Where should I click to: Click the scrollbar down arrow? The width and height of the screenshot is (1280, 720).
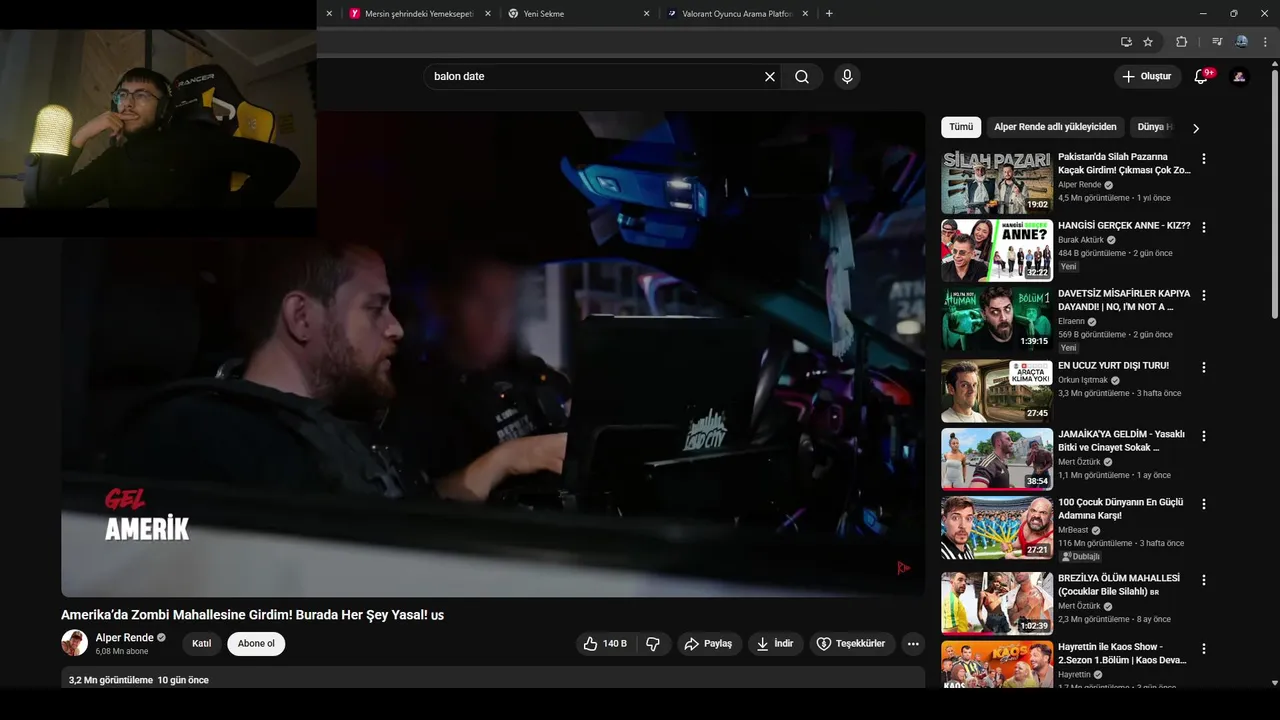click(x=1274, y=683)
